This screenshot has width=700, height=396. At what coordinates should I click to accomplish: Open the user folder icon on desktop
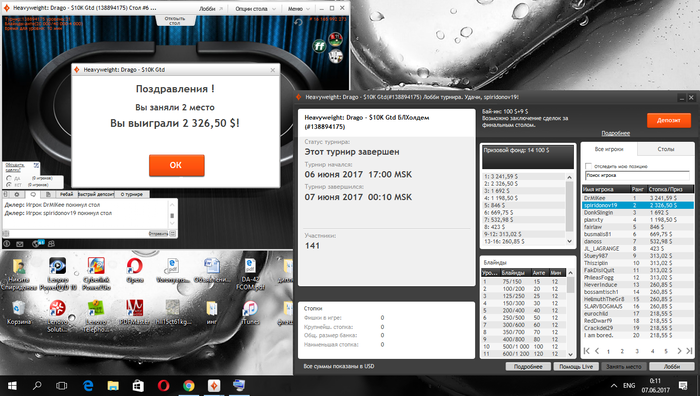[19, 274]
